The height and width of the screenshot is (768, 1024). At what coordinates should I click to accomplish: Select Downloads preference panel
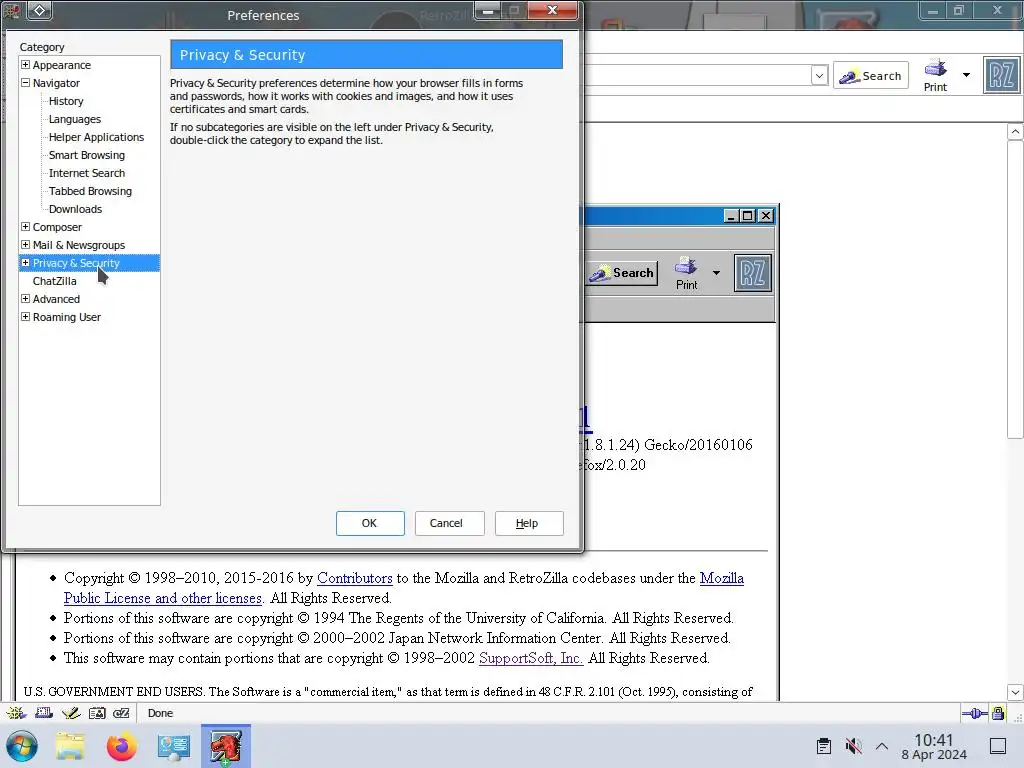(x=75, y=209)
